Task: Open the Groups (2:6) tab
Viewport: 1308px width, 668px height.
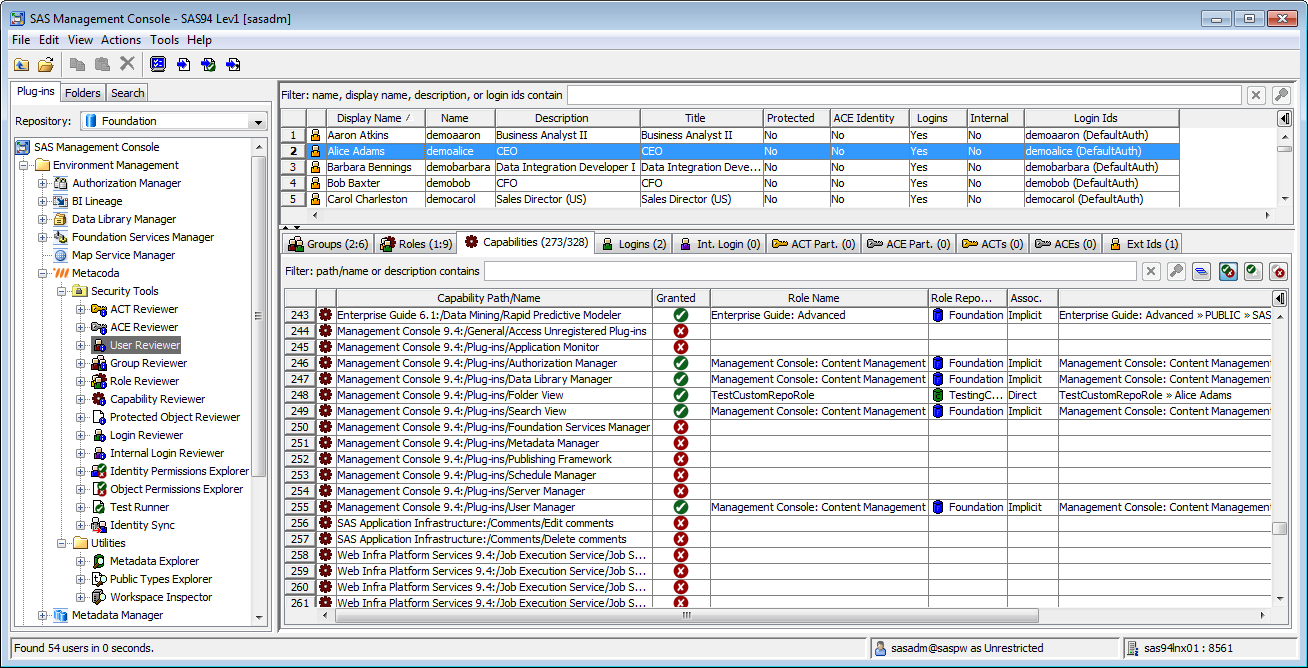Action: click(x=328, y=243)
